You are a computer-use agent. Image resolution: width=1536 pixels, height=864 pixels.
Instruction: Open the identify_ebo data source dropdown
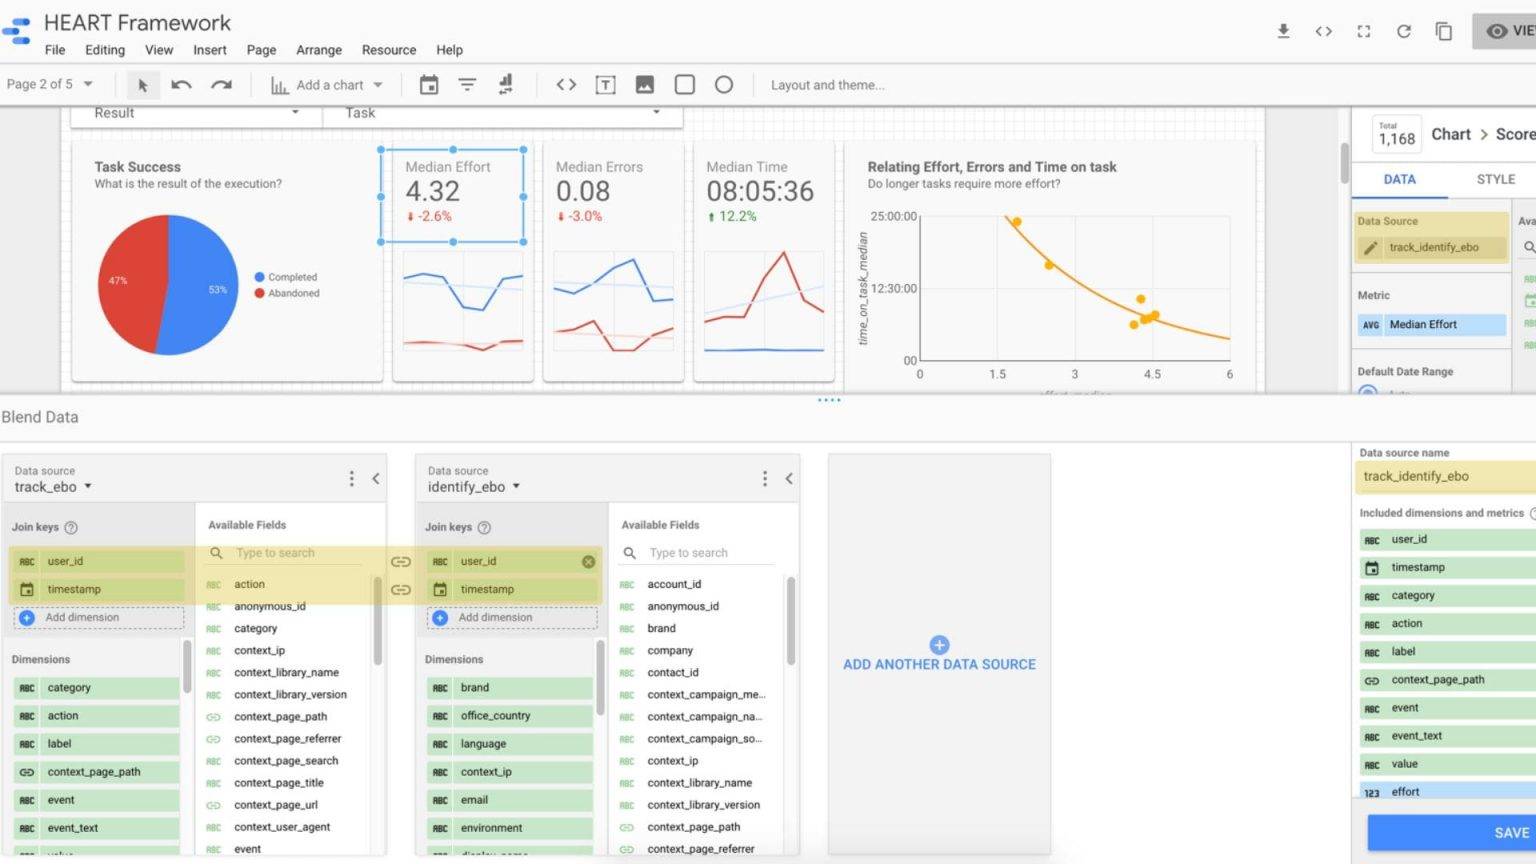tap(515, 487)
